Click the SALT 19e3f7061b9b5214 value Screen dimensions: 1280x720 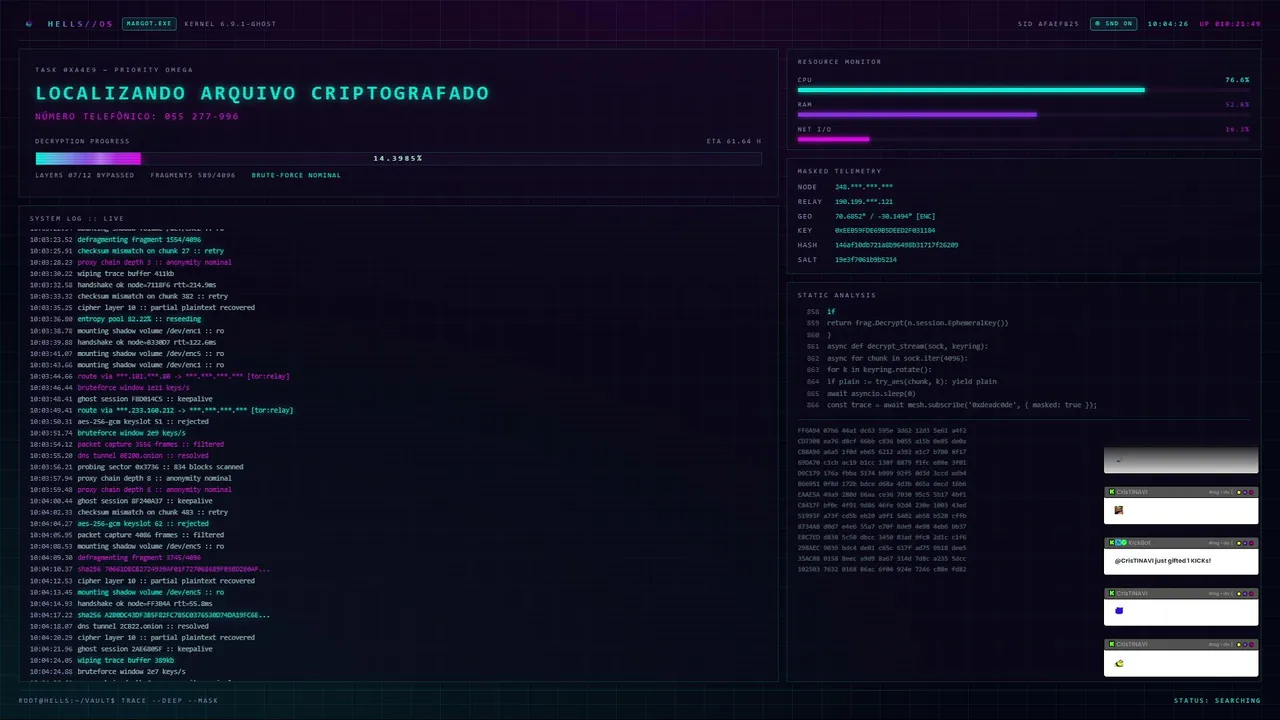[866, 259]
